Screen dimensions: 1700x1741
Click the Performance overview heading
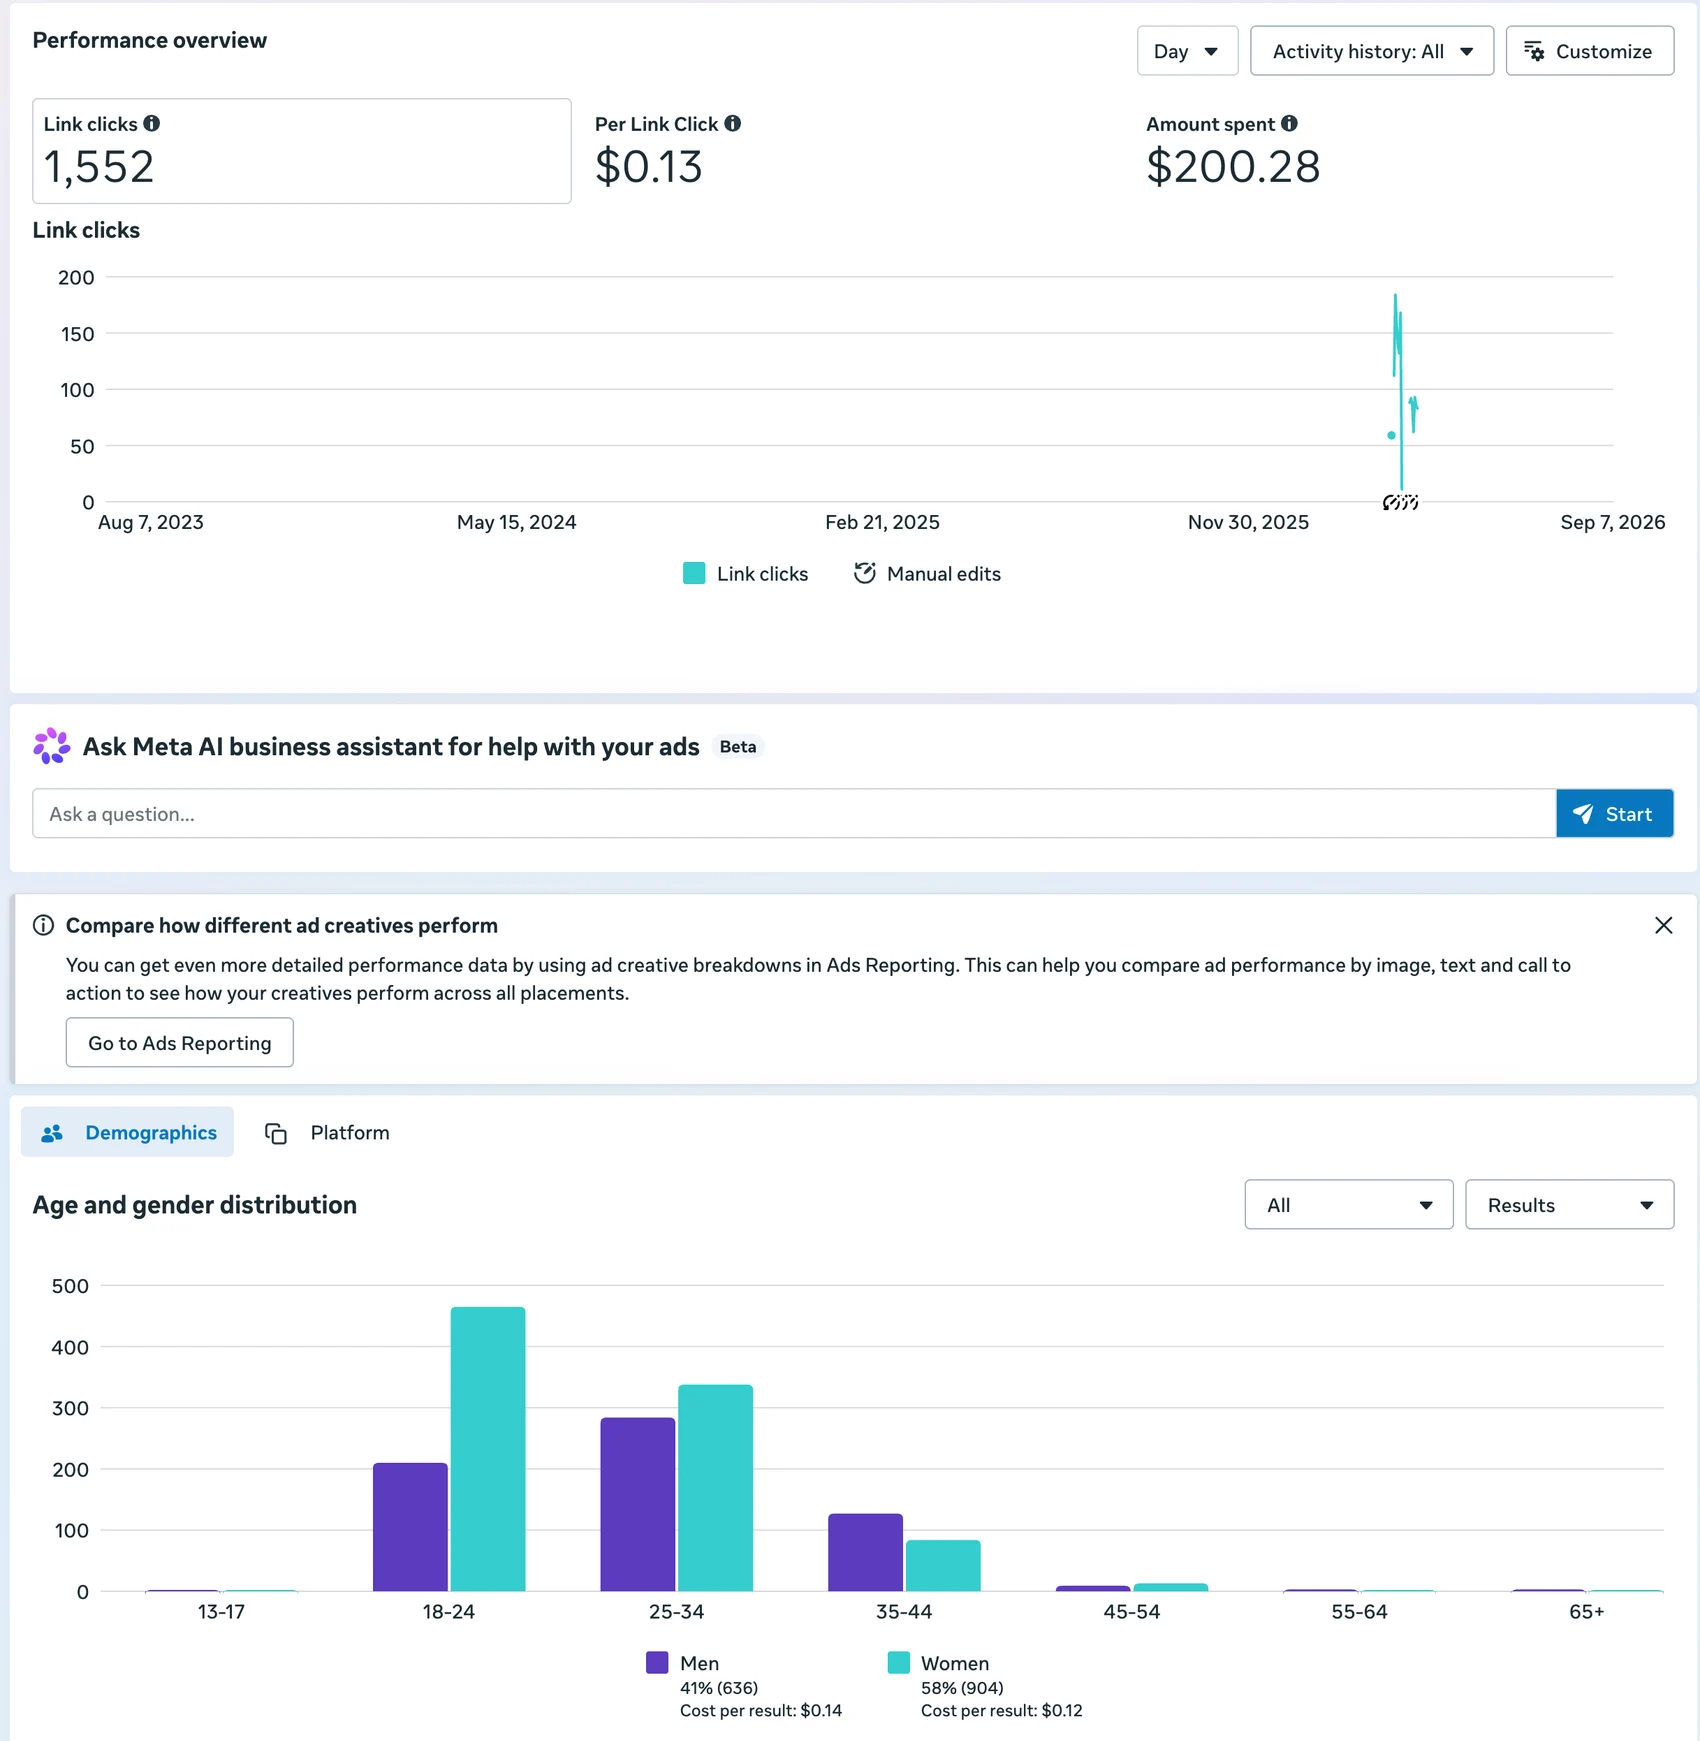150,40
